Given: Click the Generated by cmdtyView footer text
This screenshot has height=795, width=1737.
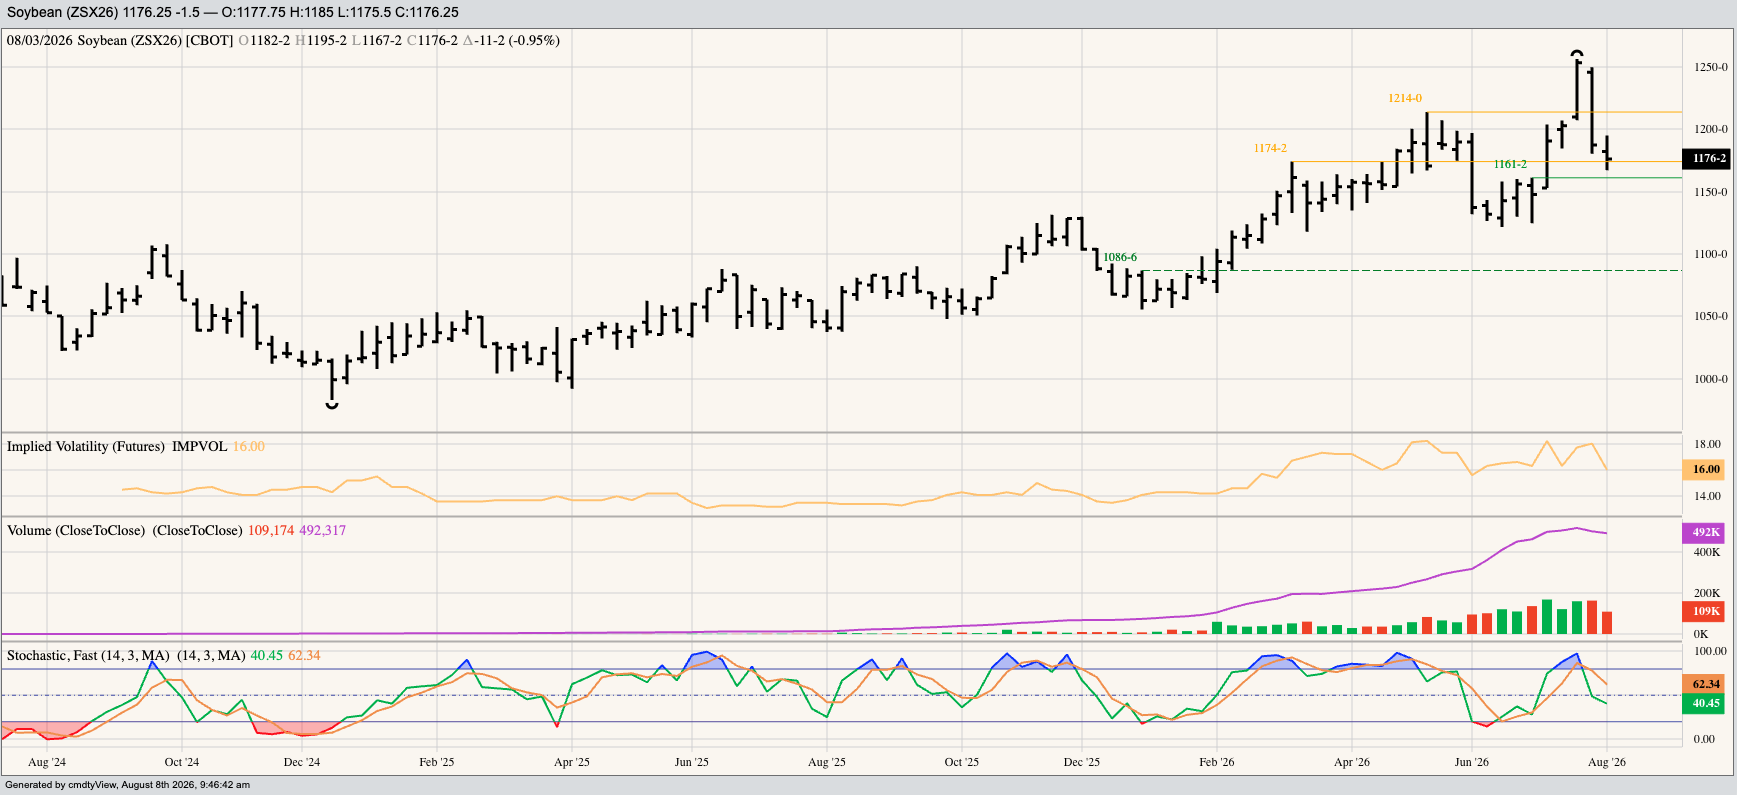Looking at the screenshot, I should 128,785.
